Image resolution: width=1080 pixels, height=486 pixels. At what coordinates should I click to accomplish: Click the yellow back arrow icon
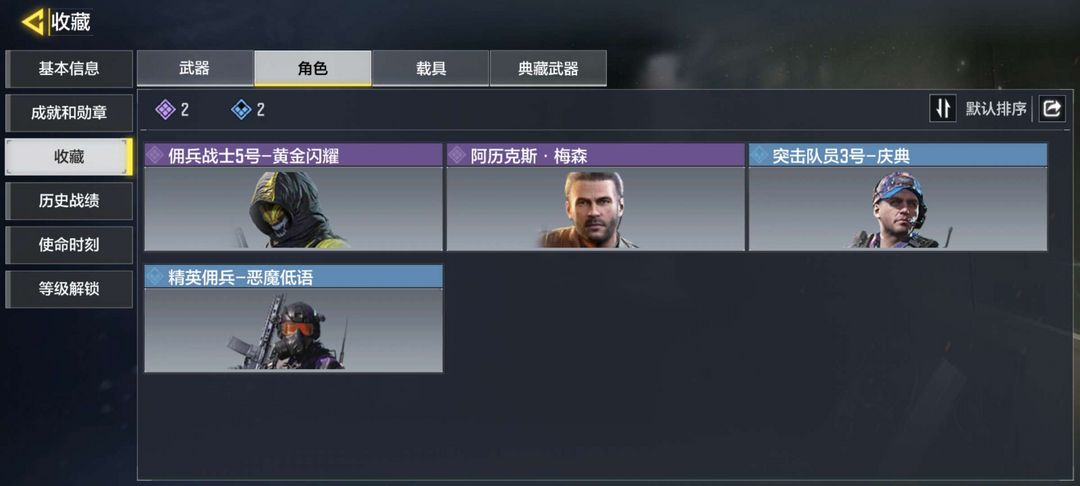coord(32,22)
